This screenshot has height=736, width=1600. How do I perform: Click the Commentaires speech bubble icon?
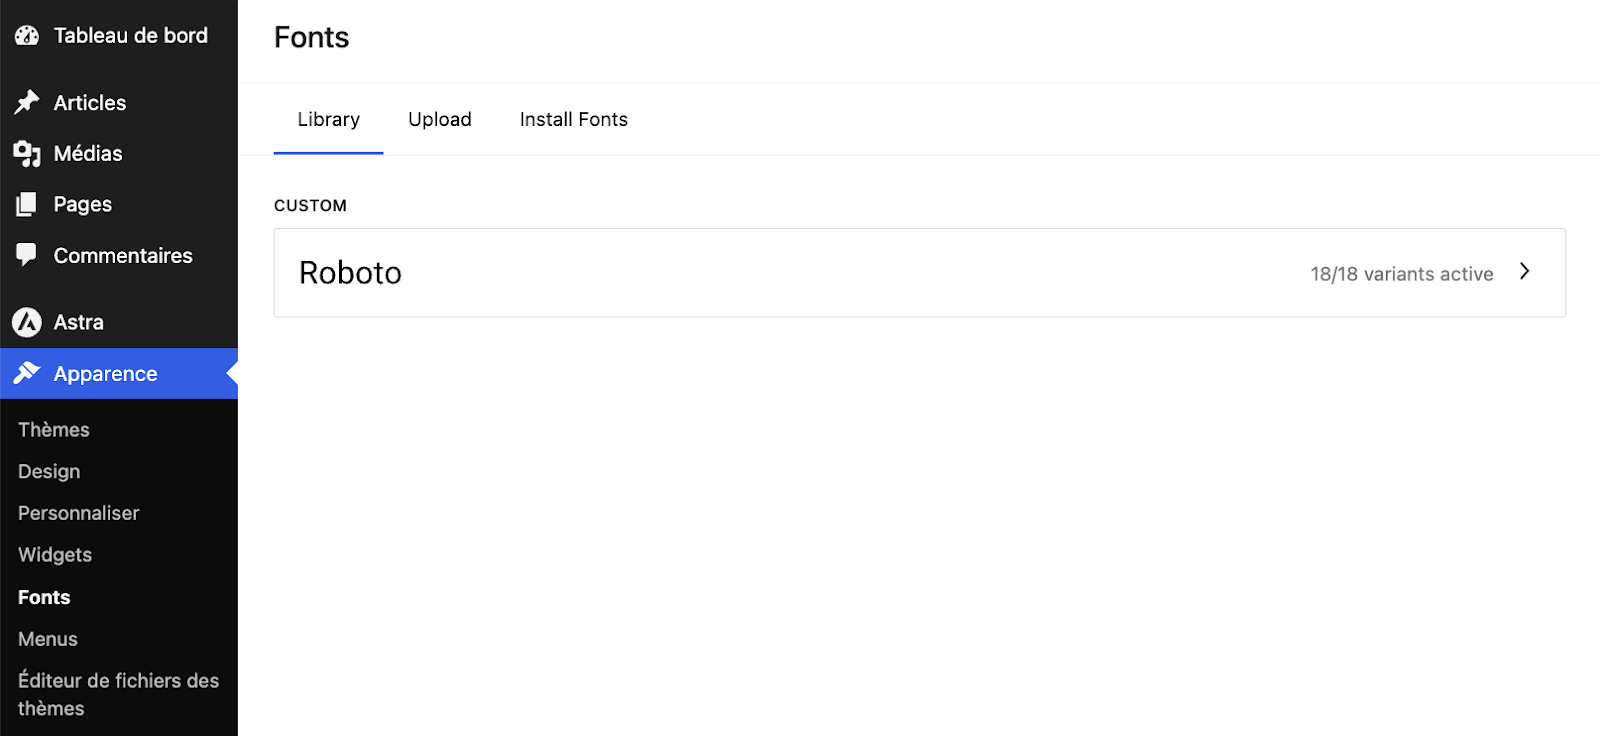point(27,256)
